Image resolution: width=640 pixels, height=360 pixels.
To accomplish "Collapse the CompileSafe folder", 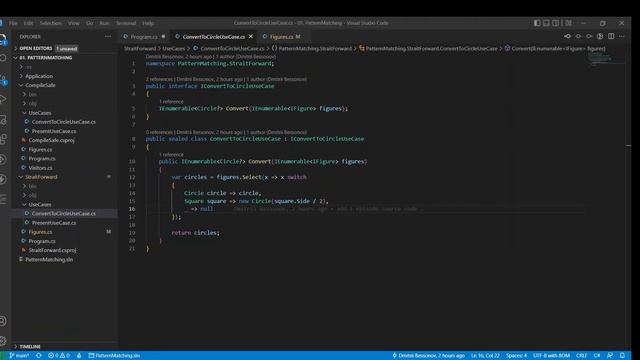I will point(64,85).
